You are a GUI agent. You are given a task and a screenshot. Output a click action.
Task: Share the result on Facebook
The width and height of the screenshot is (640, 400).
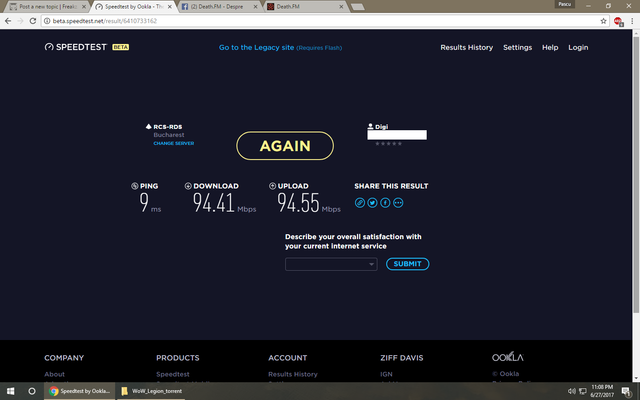[x=385, y=202]
